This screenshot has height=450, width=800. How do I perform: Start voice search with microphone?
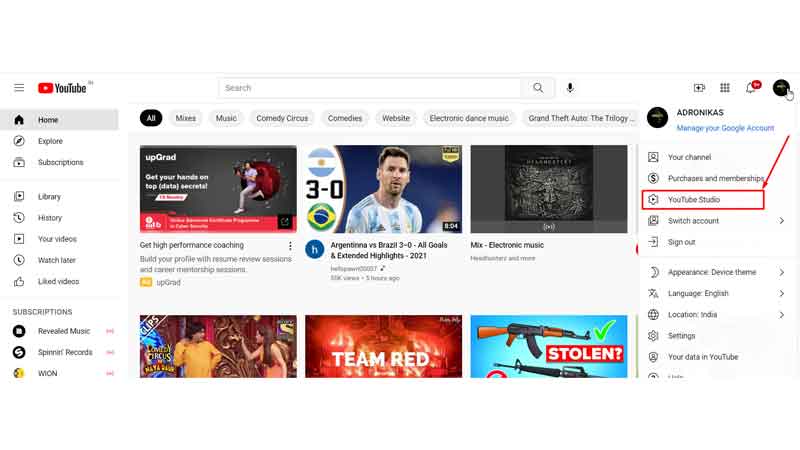pyautogui.click(x=570, y=88)
